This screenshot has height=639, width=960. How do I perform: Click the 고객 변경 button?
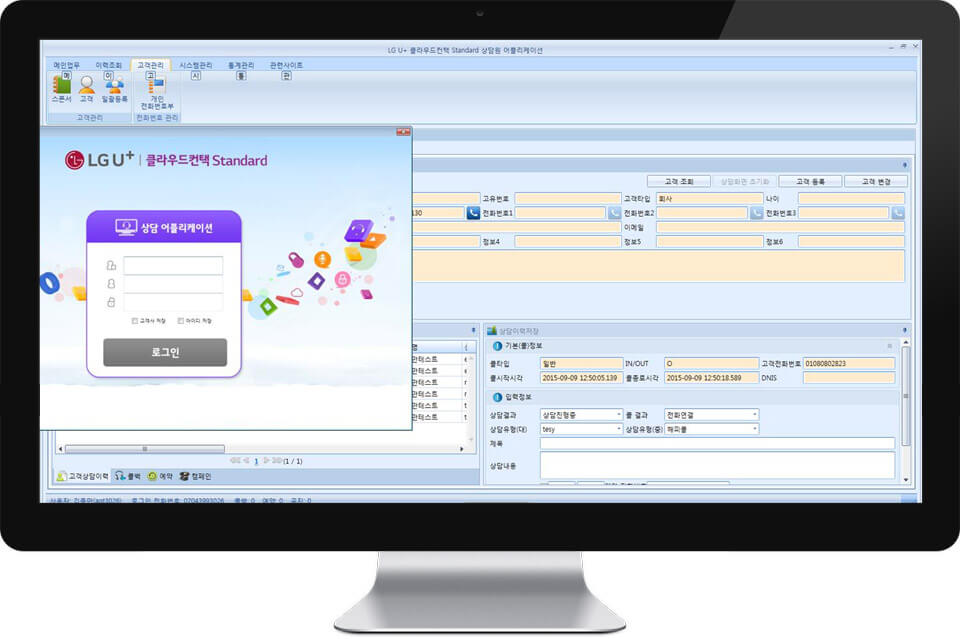pos(876,182)
